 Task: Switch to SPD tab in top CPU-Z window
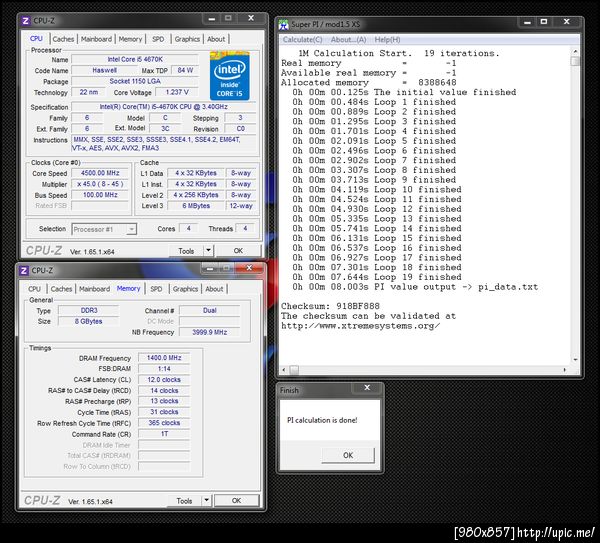(158, 39)
